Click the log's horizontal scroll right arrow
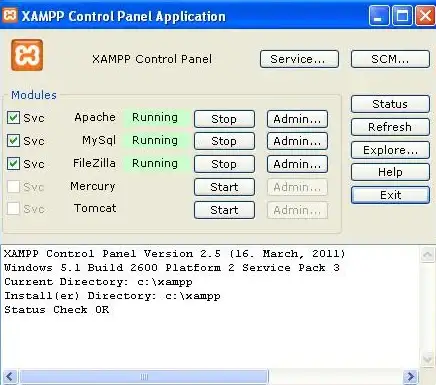Image resolution: width=436 pixels, height=385 pixels. [411, 377]
